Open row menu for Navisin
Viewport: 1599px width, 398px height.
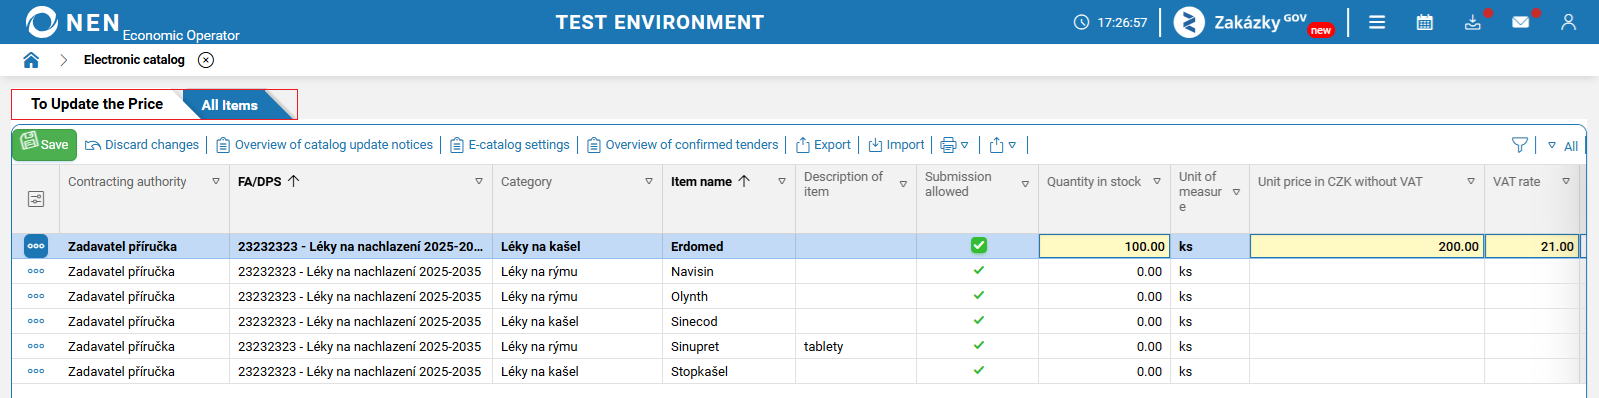[36, 271]
